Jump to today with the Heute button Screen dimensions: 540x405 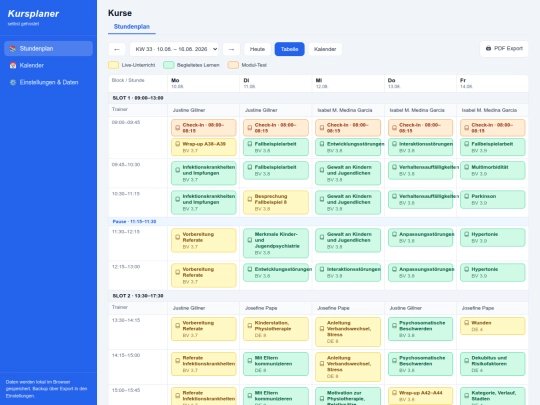(x=257, y=49)
